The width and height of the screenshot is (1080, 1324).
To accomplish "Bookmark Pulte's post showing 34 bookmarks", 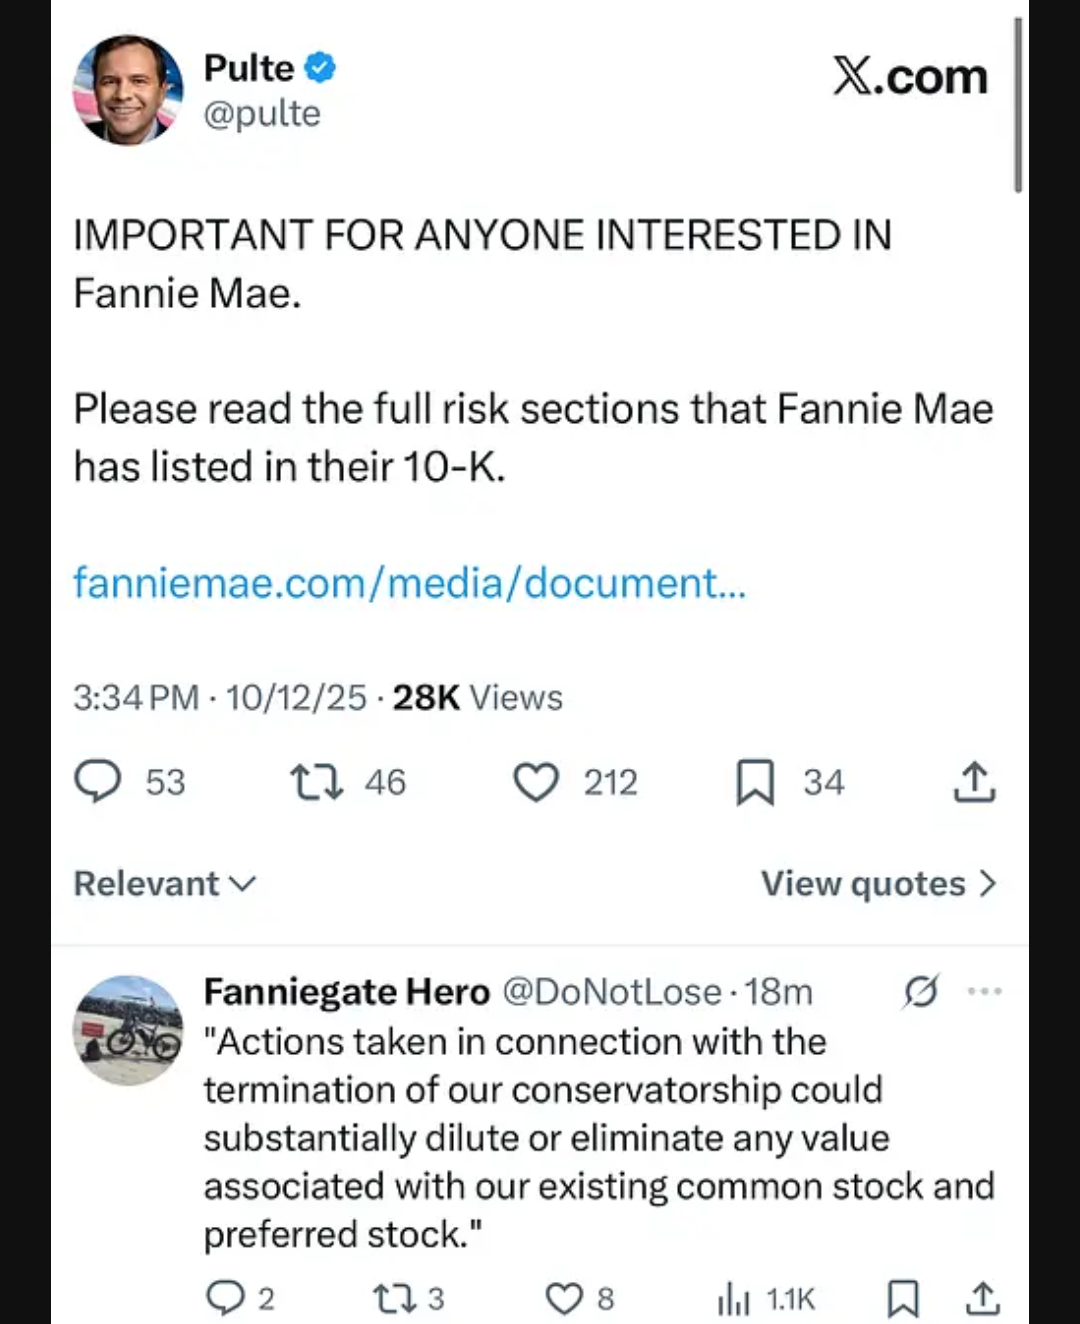I will click(x=755, y=782).
